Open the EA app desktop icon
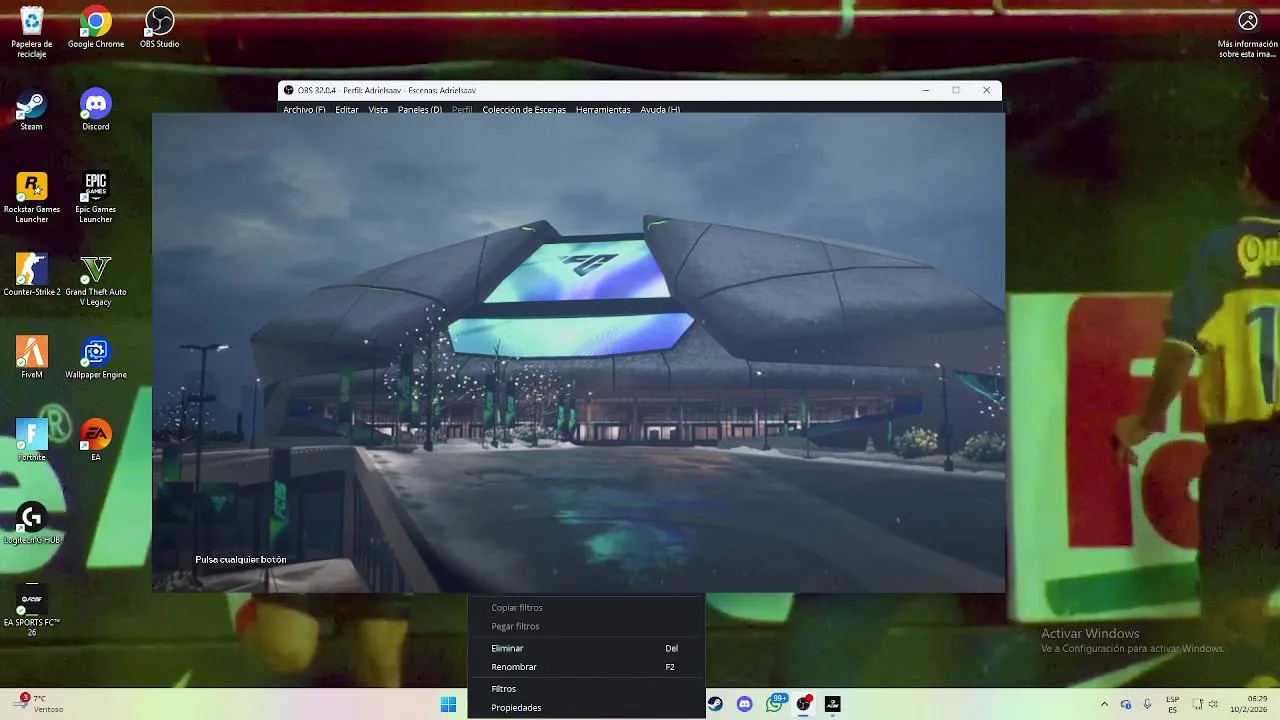Screen dimensions: 1280x720 point(96,440)
